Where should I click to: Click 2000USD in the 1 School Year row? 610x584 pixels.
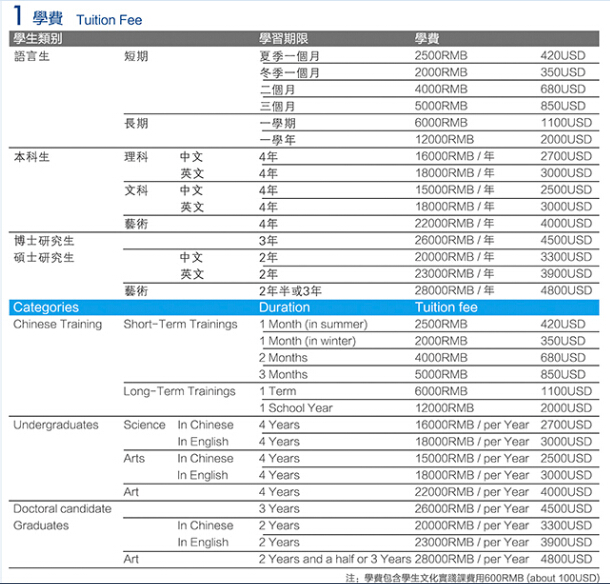566,408
